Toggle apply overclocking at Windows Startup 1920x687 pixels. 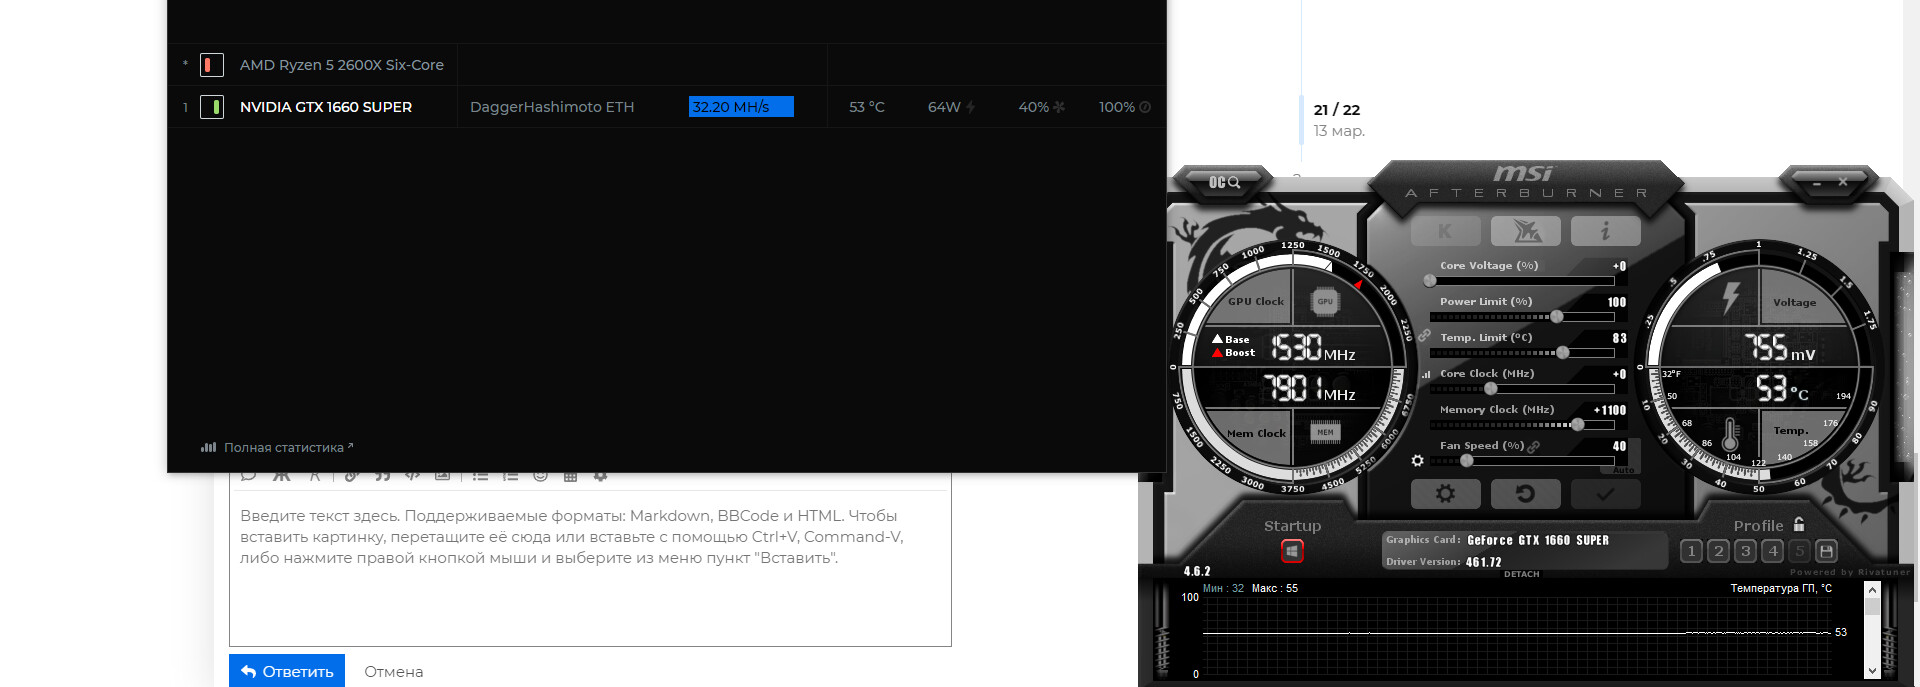pos(1292,551)
